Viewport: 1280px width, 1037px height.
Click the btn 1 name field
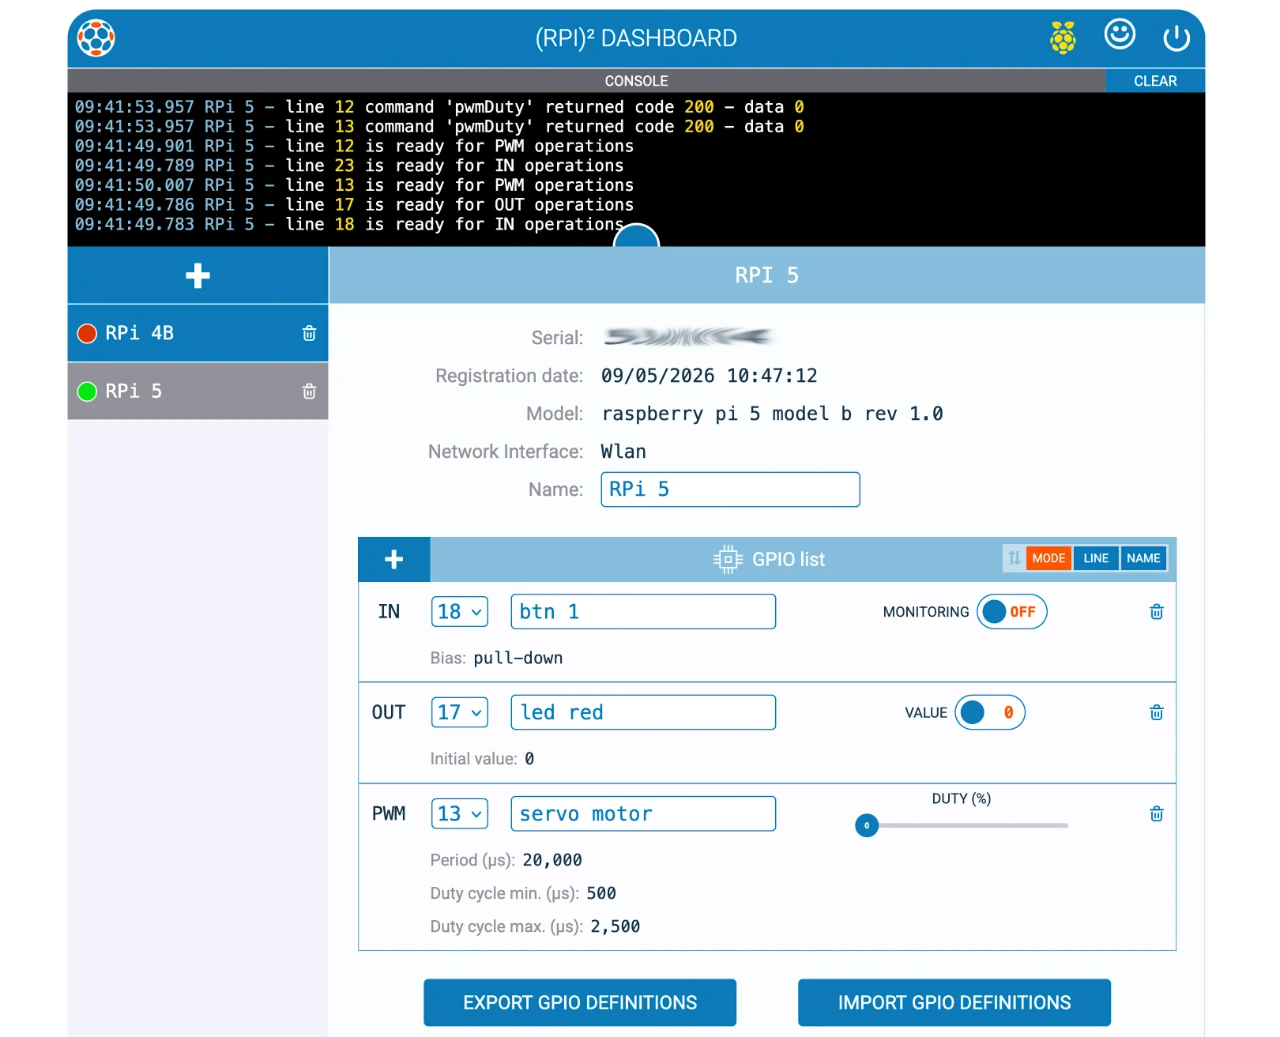point(643,611)
